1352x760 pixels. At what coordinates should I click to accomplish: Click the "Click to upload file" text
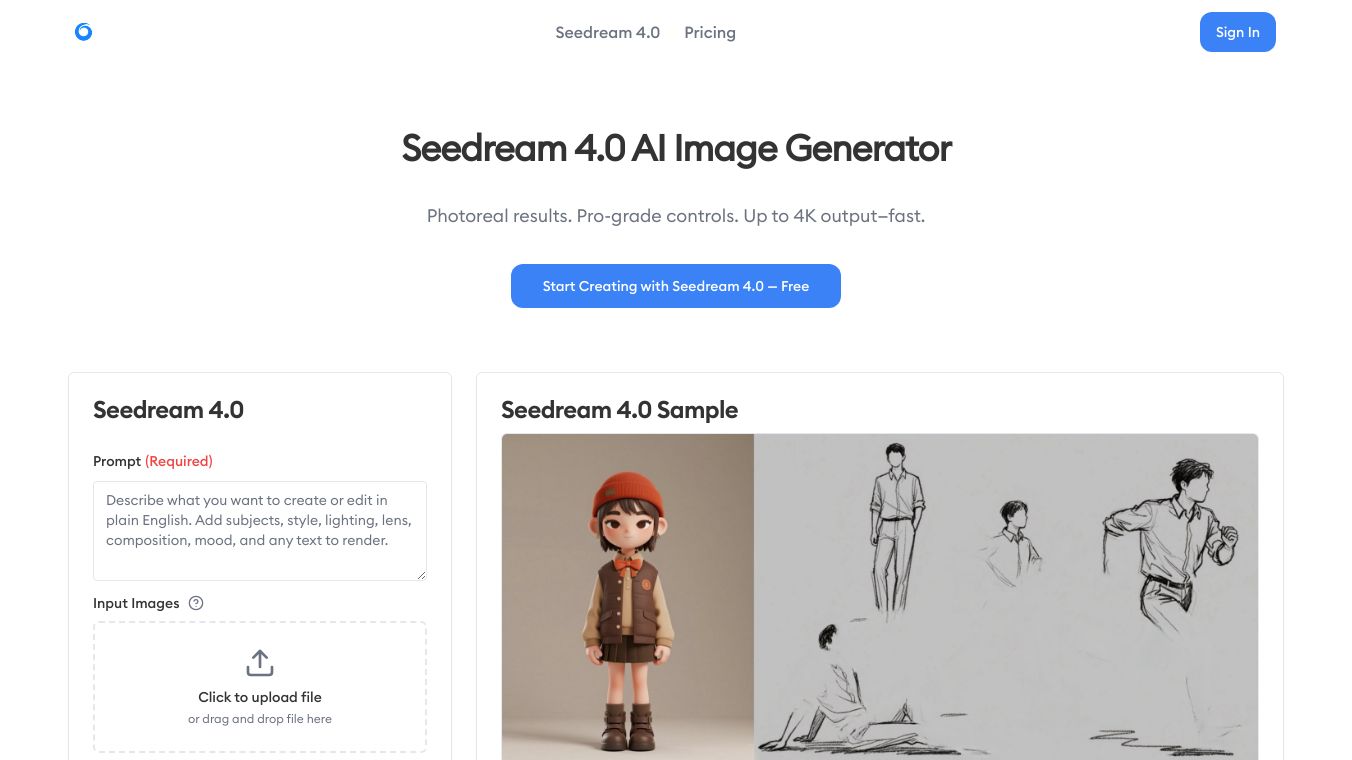260,697
